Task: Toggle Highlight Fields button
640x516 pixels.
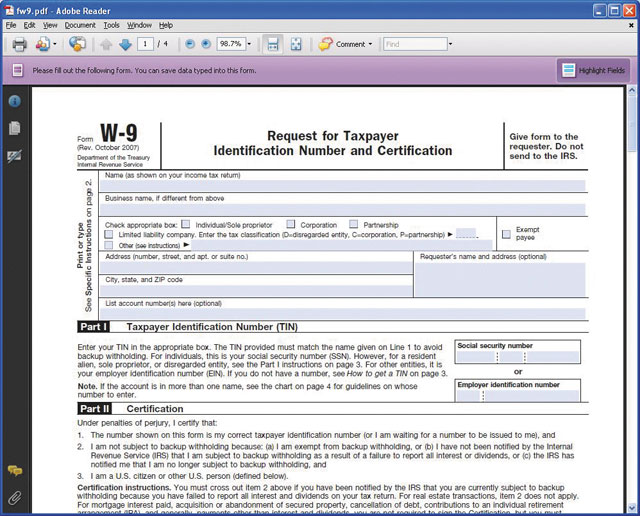Action: [593, 70]
